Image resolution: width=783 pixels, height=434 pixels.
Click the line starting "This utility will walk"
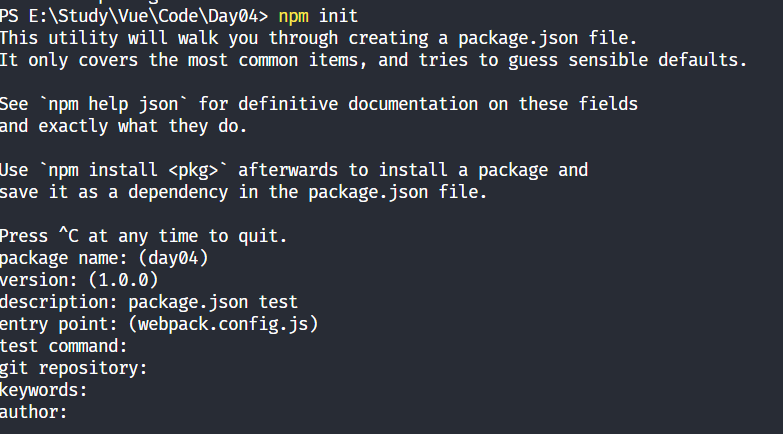[x=318, y=38]
